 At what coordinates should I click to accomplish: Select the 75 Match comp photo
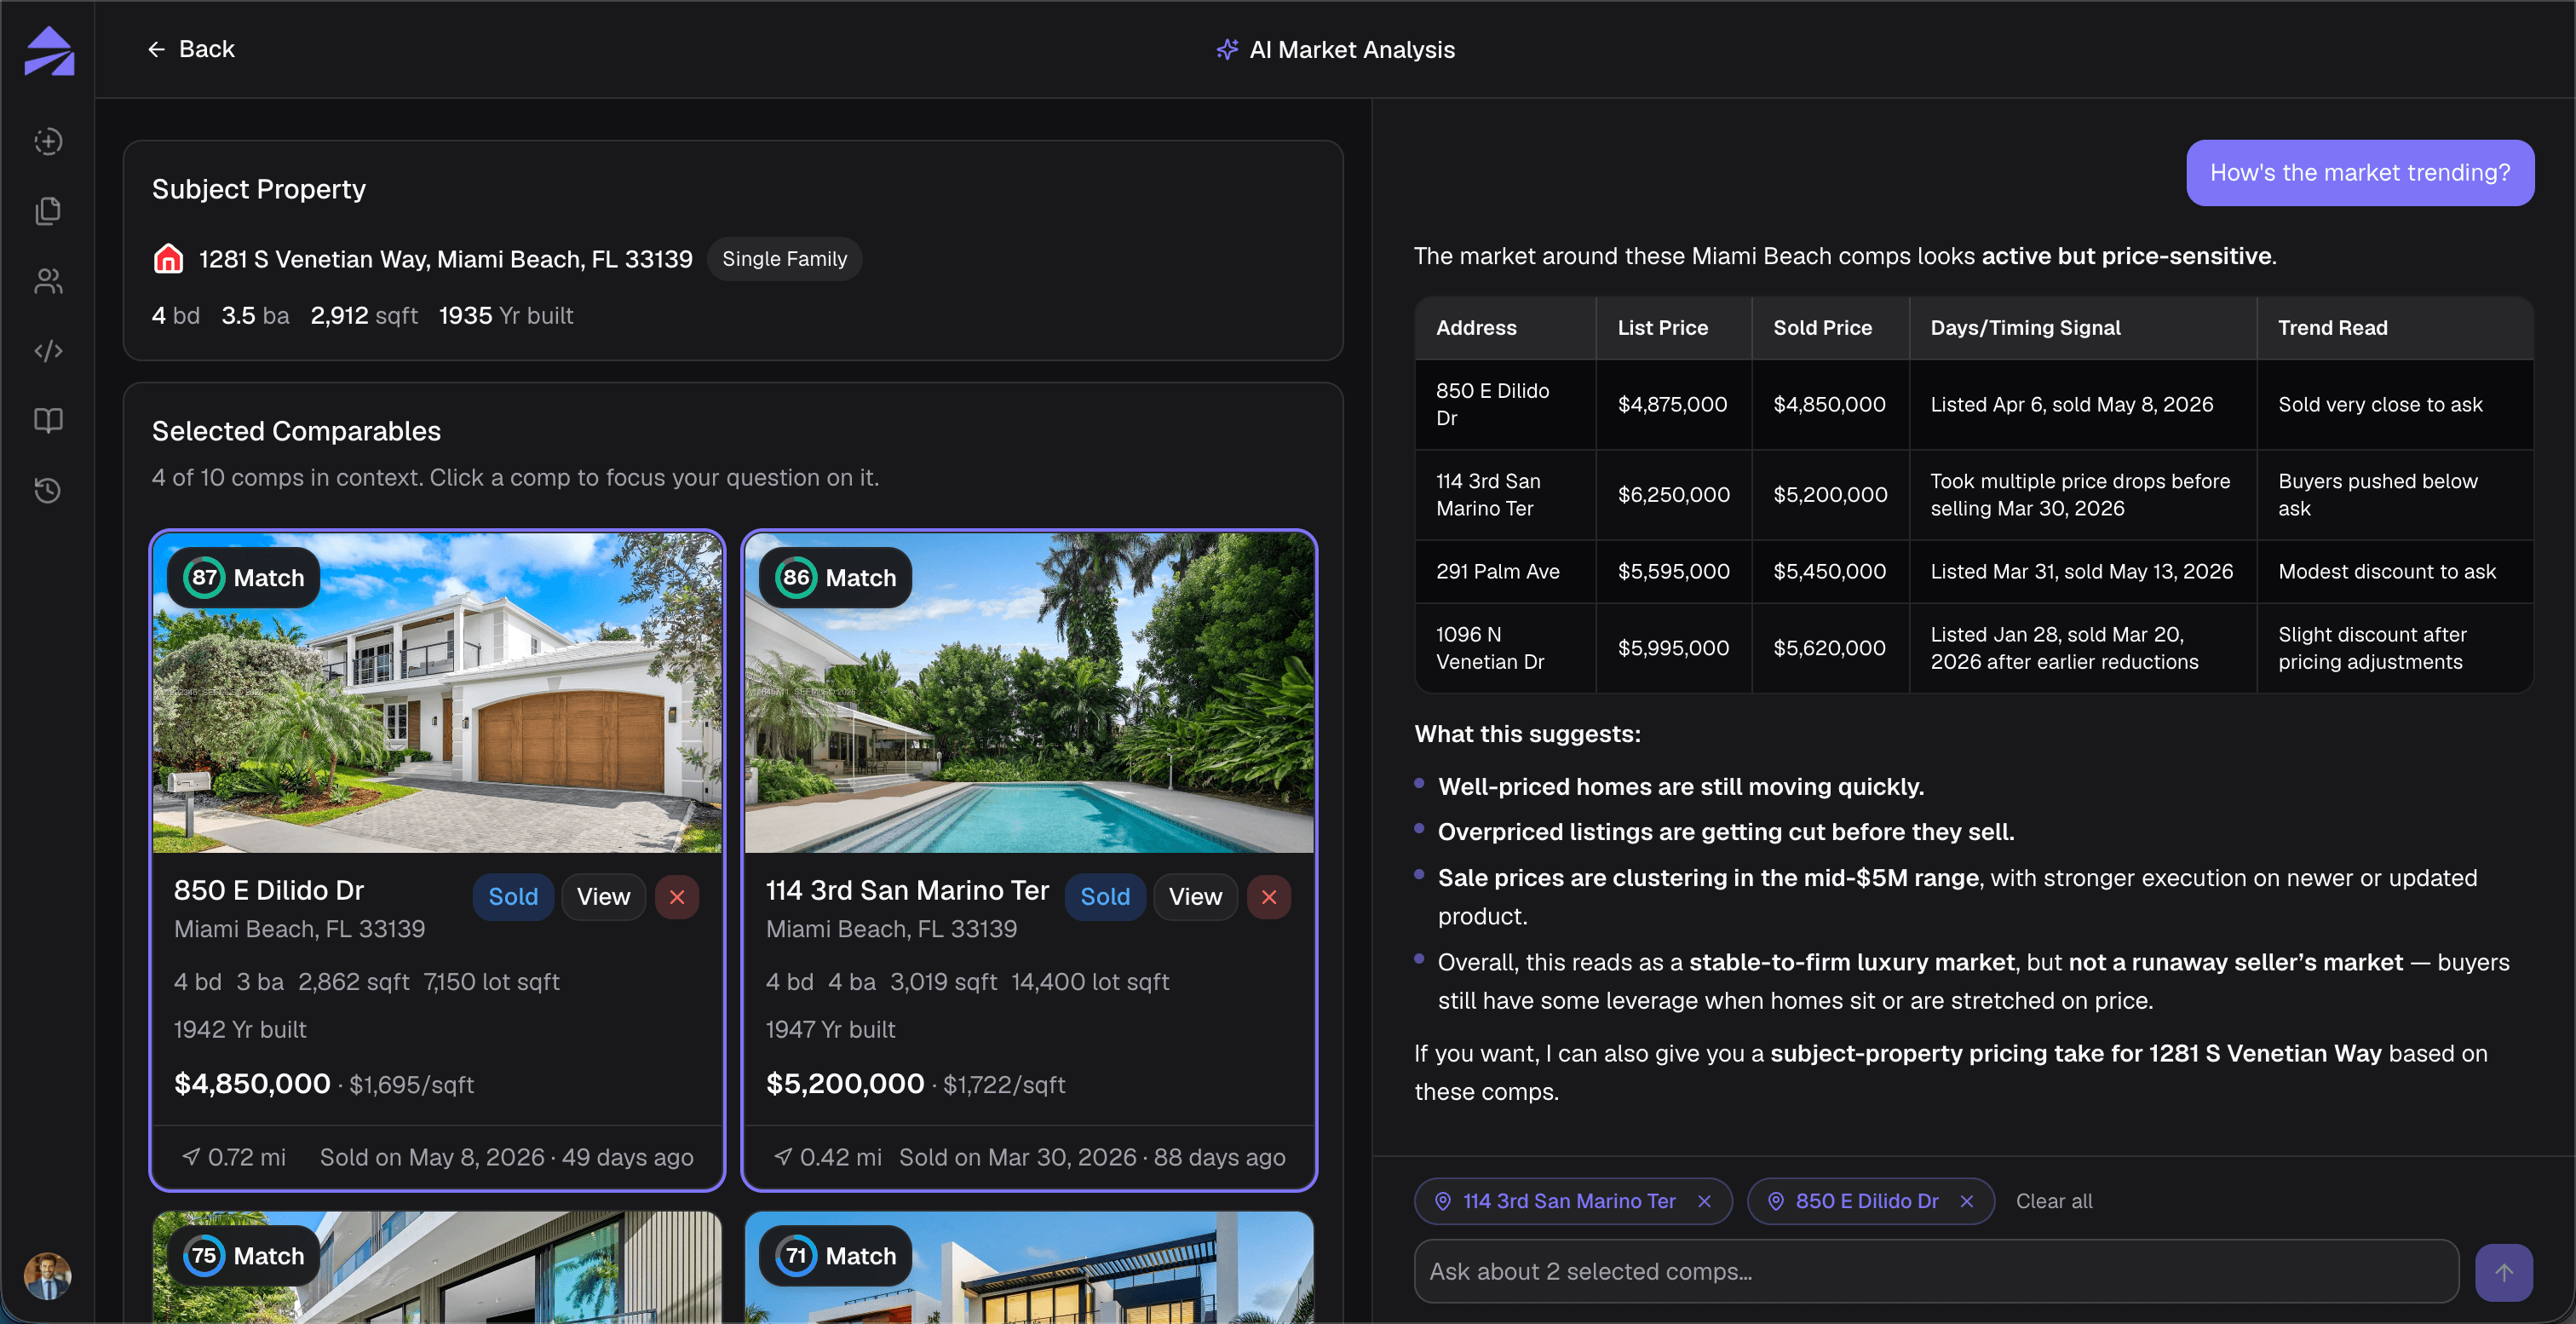(437, 1268)
